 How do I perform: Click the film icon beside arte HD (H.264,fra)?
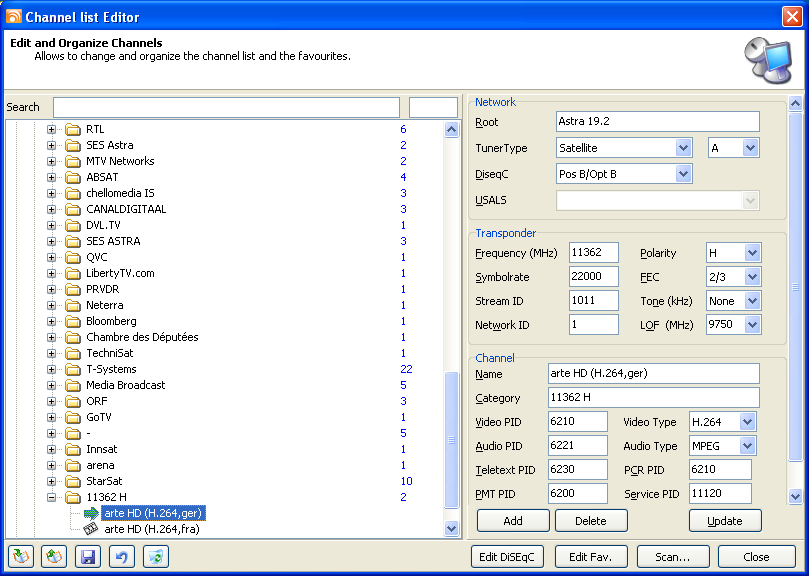click(89, 529)
